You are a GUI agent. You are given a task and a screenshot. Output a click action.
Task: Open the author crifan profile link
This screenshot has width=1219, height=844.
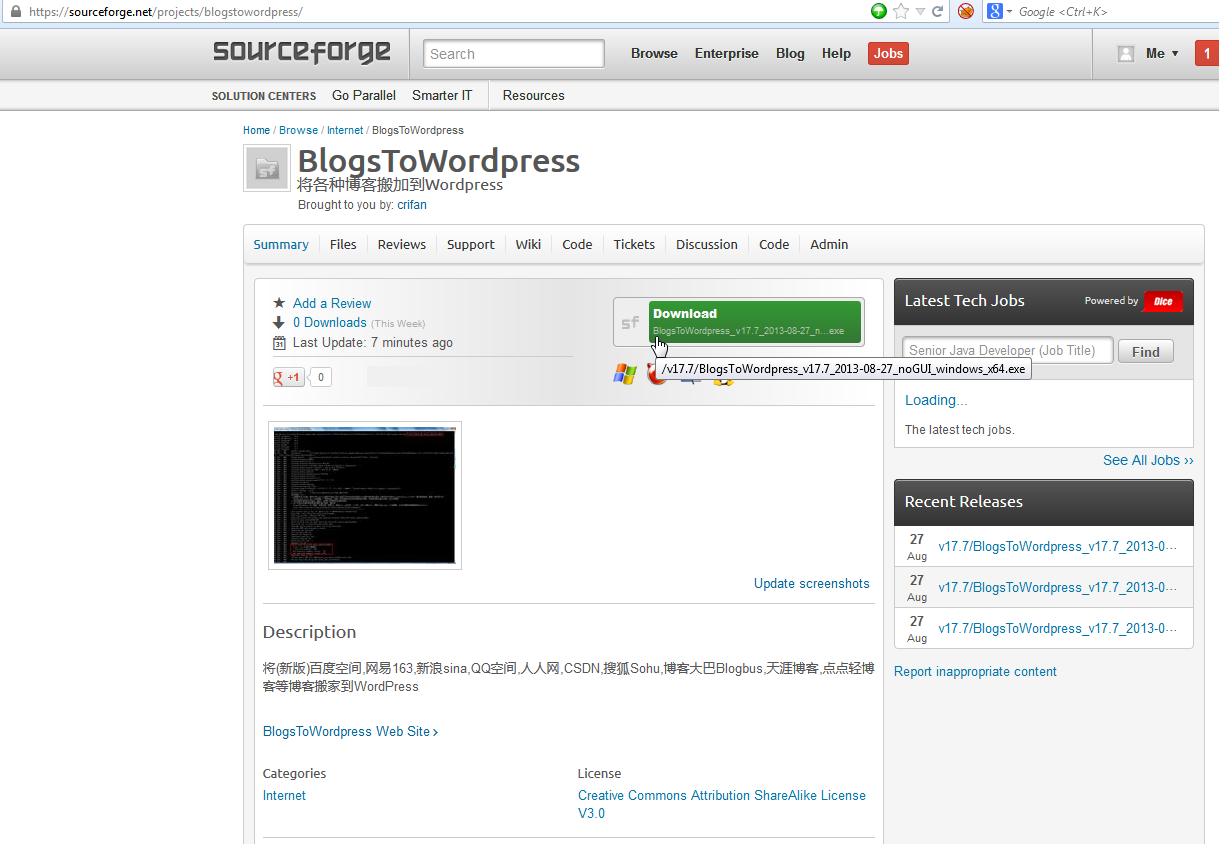[x=412, y=205]
